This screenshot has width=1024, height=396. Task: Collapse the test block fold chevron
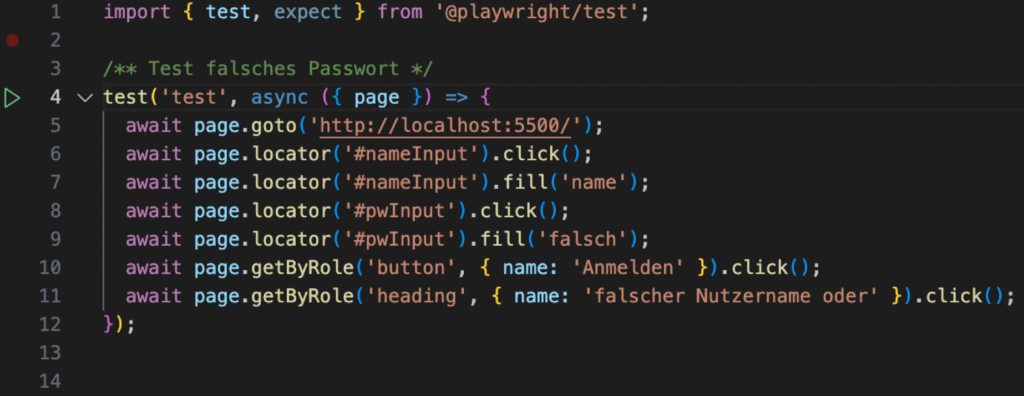86,98
